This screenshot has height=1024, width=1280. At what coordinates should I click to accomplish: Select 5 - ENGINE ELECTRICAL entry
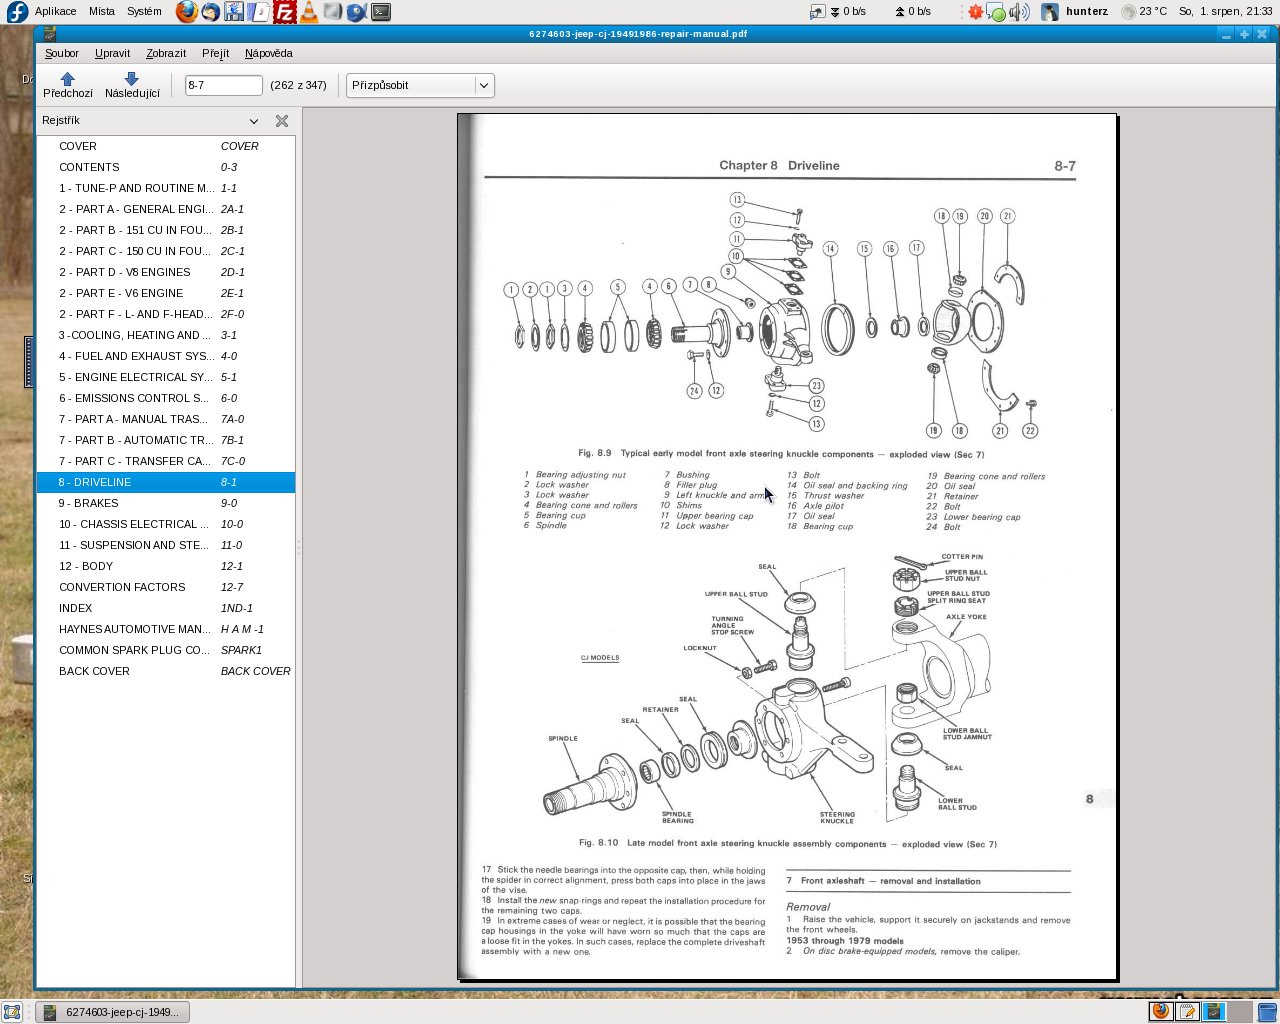(x=166, y=377)
